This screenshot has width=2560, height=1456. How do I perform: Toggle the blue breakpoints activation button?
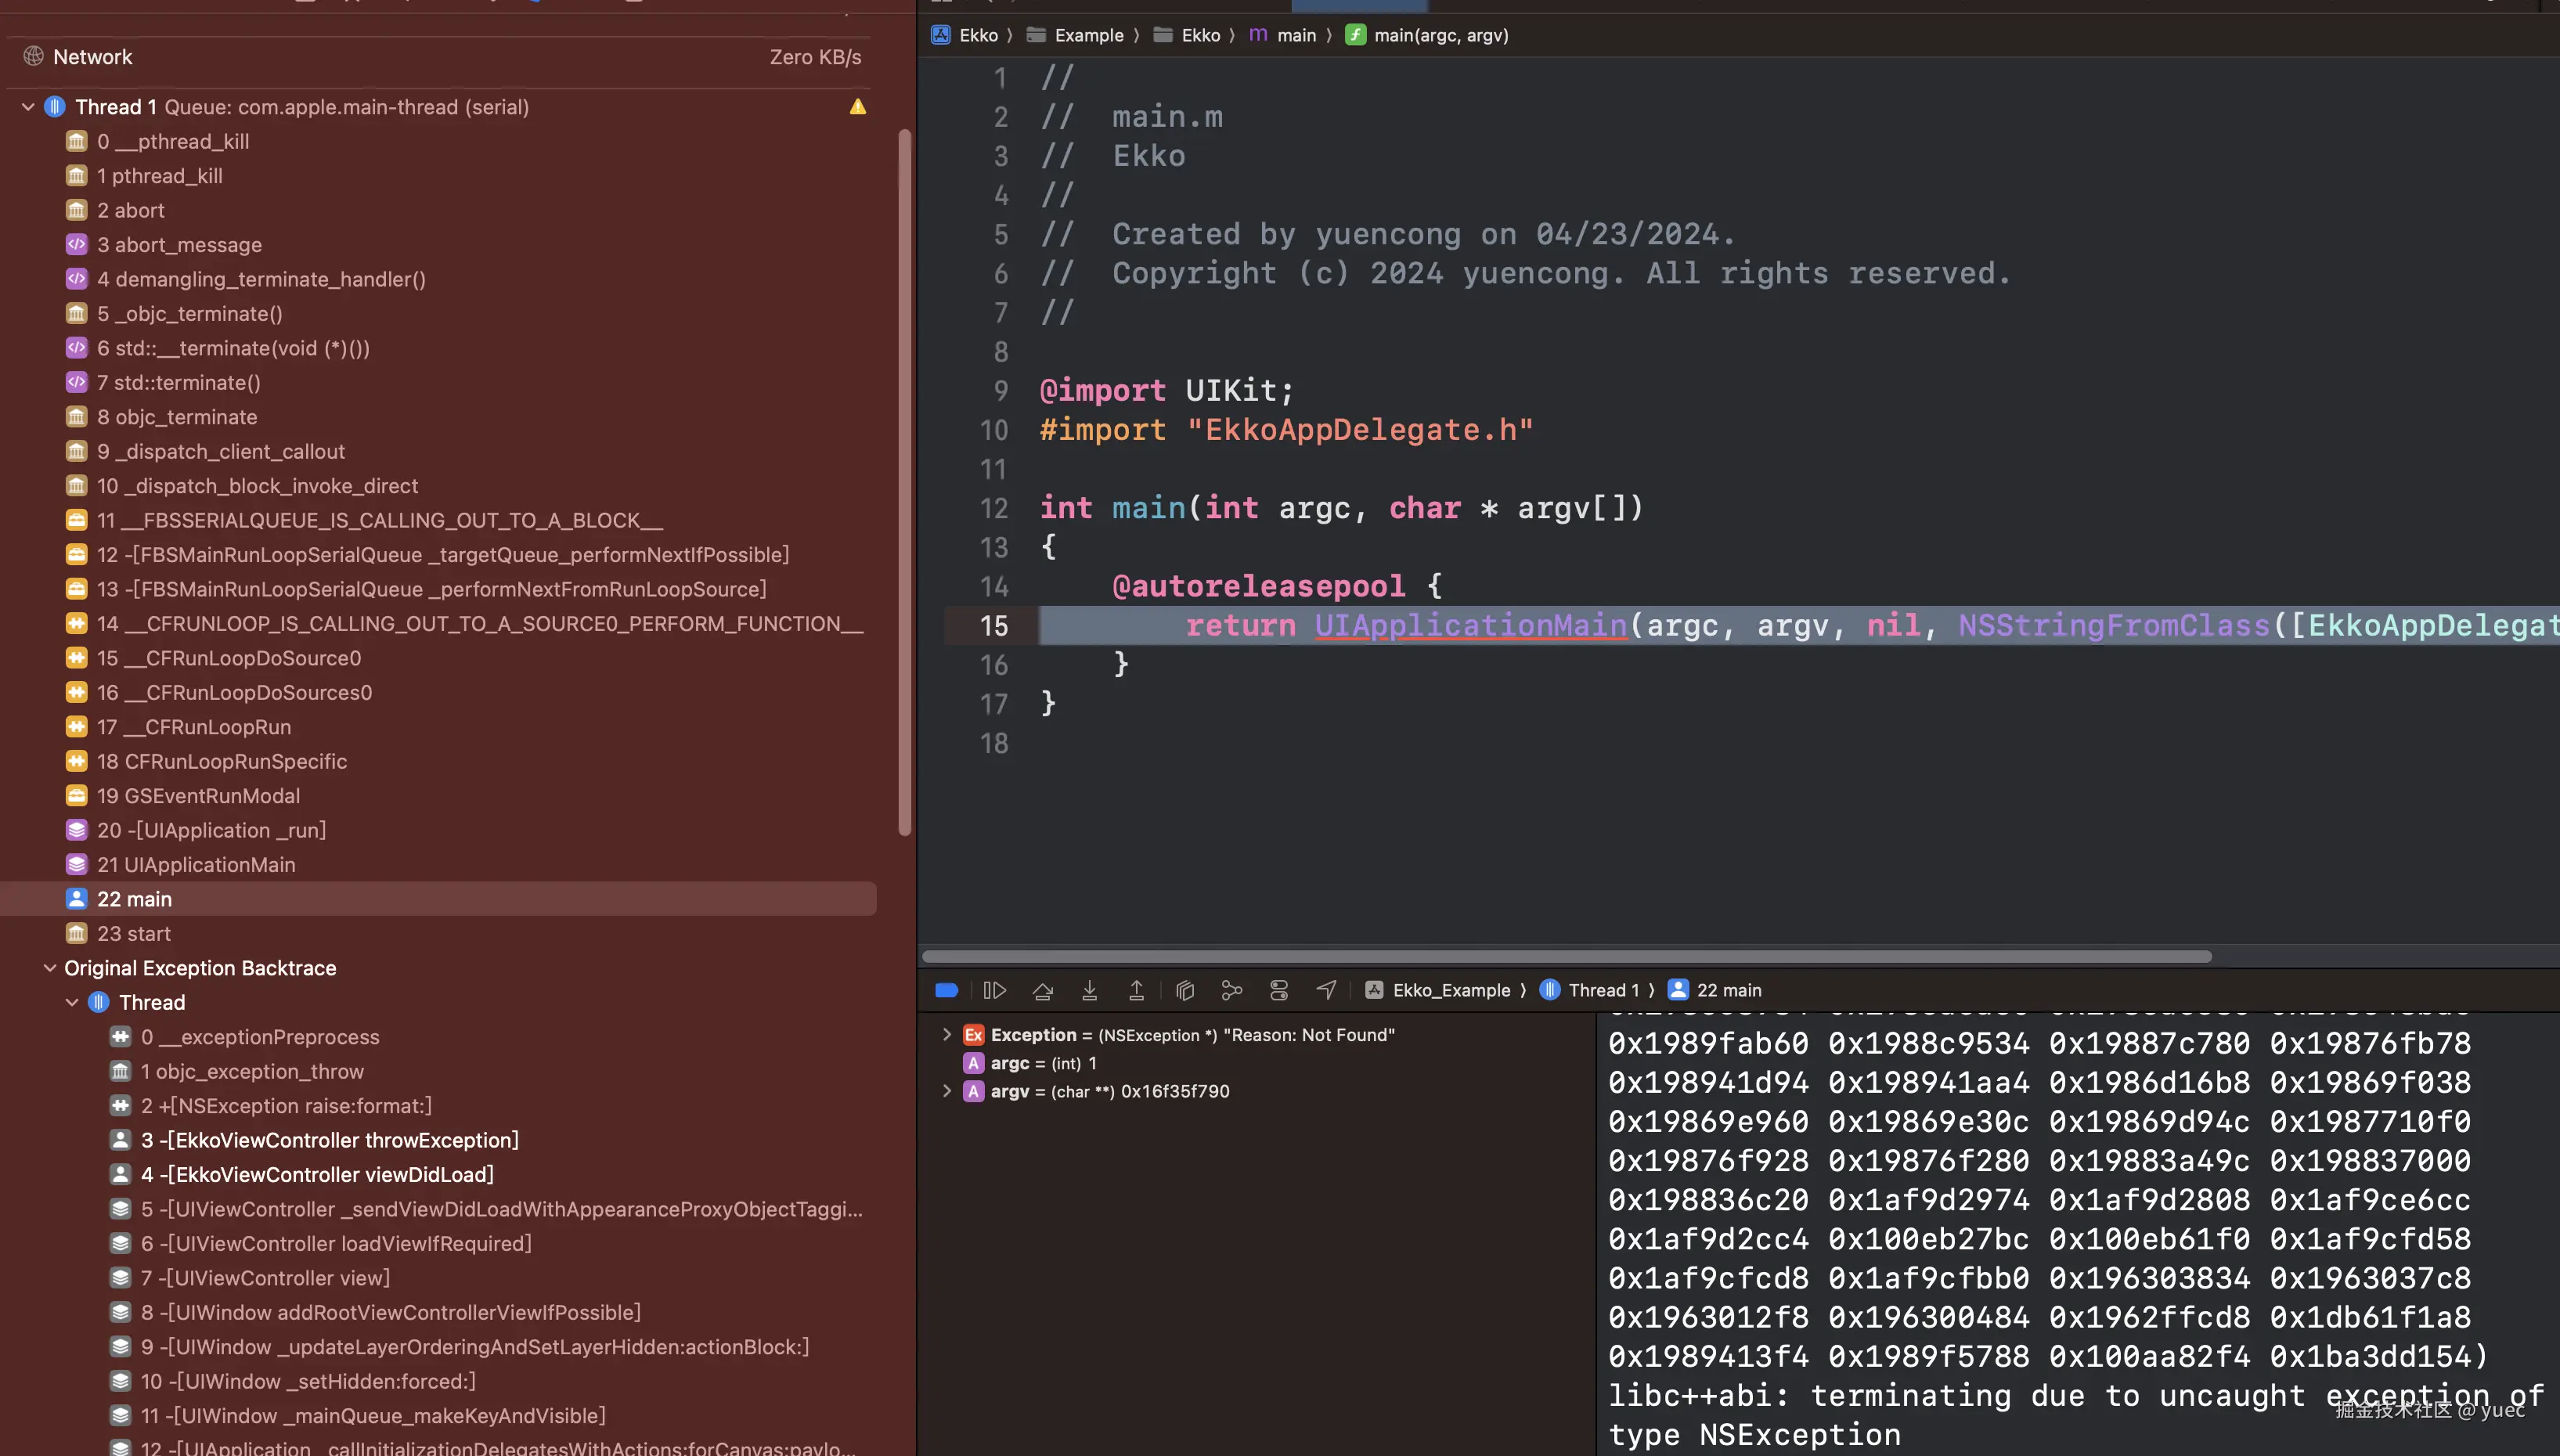946,990
